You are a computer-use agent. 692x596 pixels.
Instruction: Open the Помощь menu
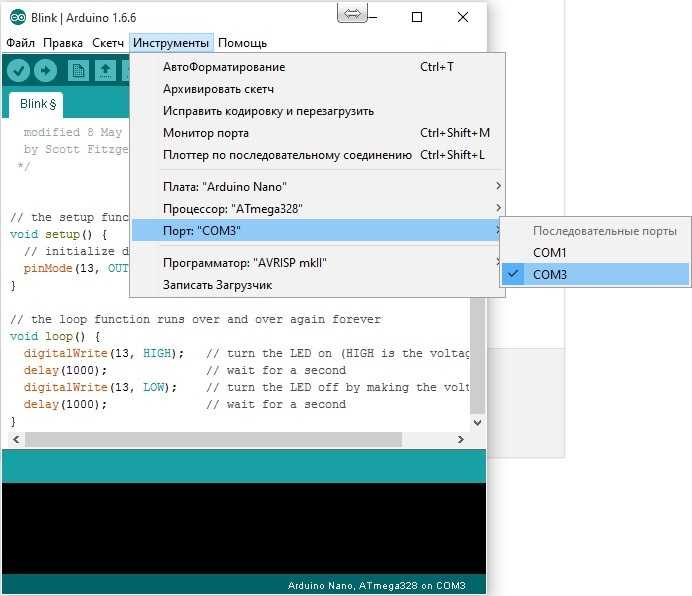242,43
